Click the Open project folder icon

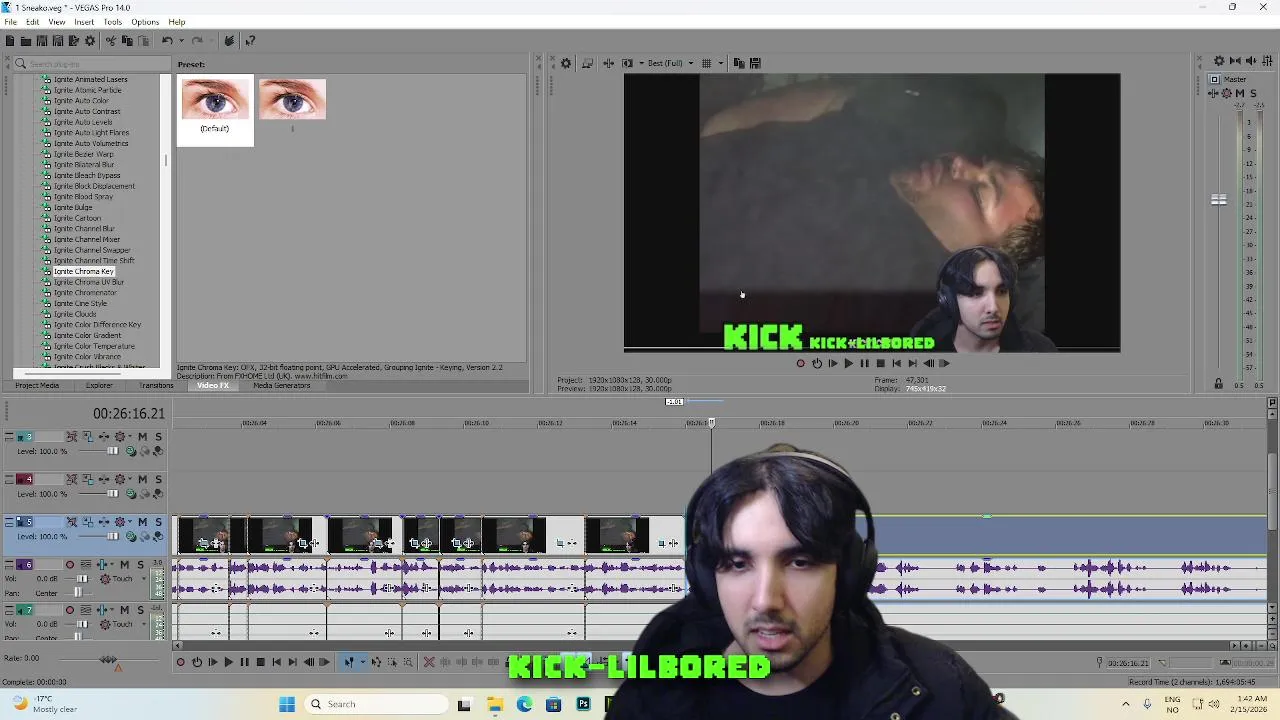click(x=26, y=41)
